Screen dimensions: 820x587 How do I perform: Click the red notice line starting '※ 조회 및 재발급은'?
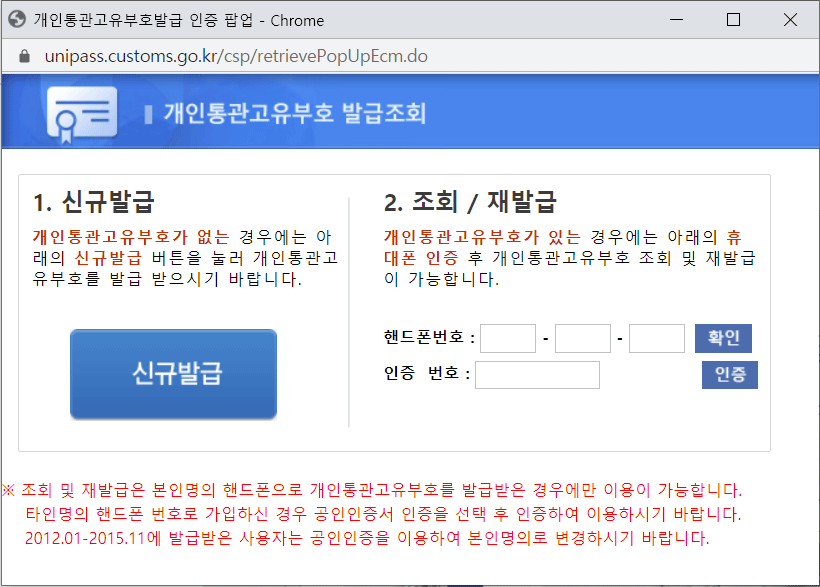tap(372, 490)
